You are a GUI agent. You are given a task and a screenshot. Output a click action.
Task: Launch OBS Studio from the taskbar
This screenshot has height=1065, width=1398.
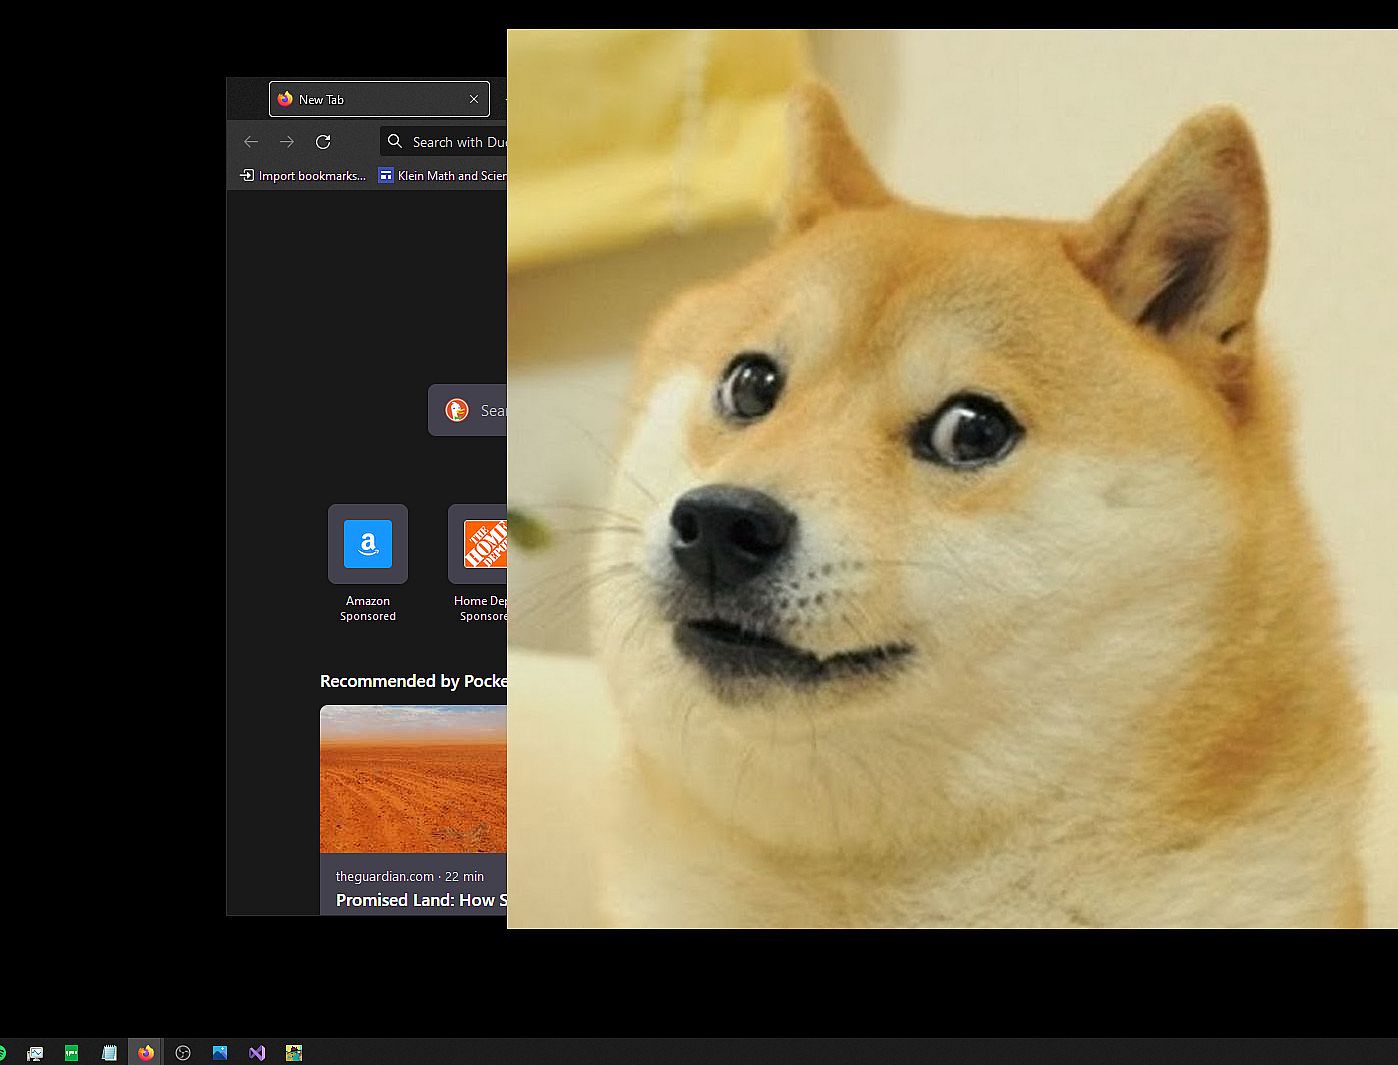pos(183,1053)
